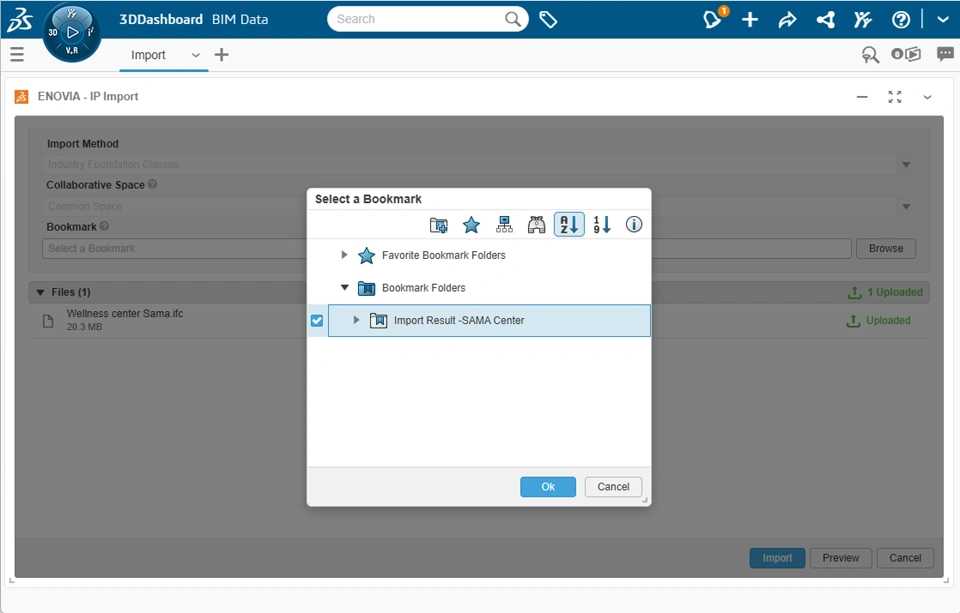Click the Browse button
Screen dimensions: 960x613
click(x=886, y=248)
